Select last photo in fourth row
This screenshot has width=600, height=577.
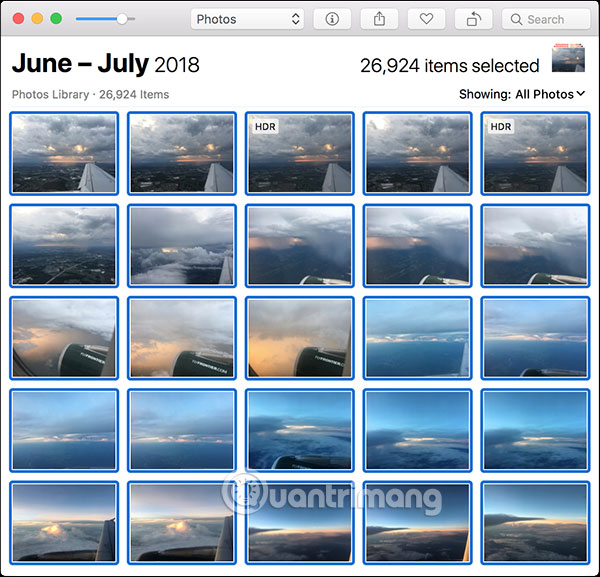(x=535, y=430)
